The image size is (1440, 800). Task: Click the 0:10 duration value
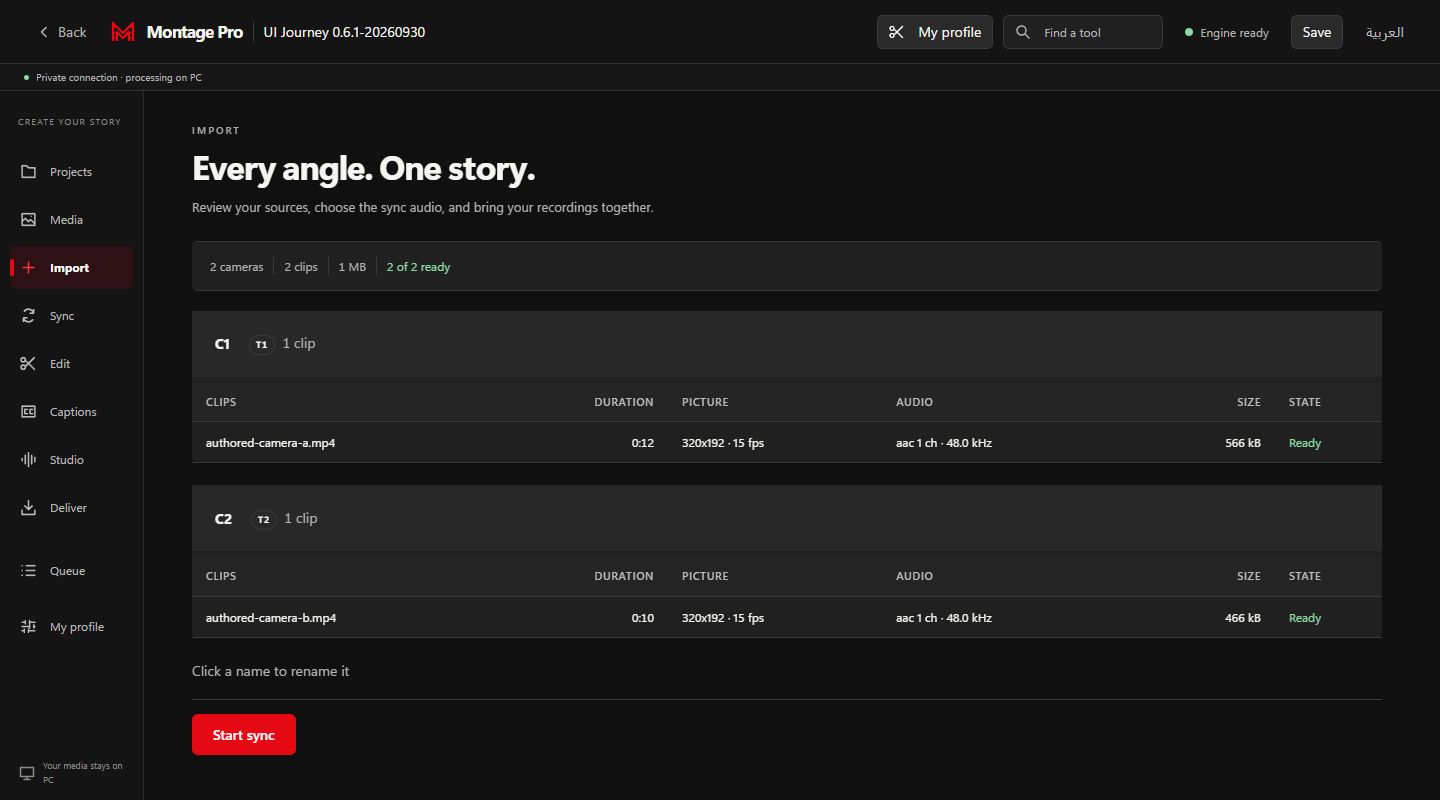(x=643, y=618)
